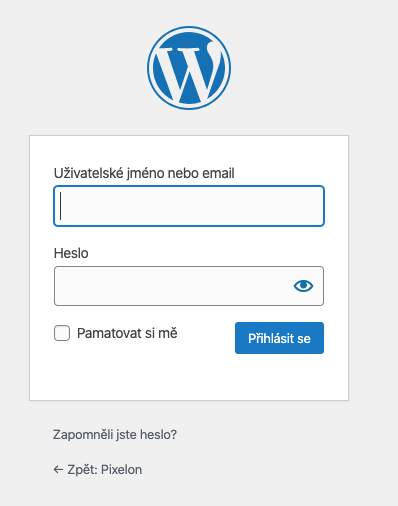The height and width of the screenshot is (506, 398).
Task: Click the Uživatelské jméno nebo email label
Action: [x=144, y=173]
